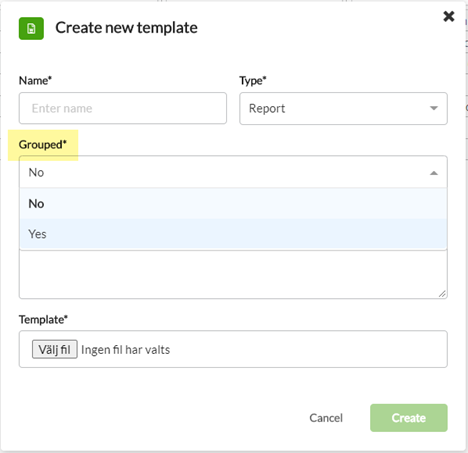Open the Type dropdown showing Report
468x453 pixels.
click(x=343, y=108)
